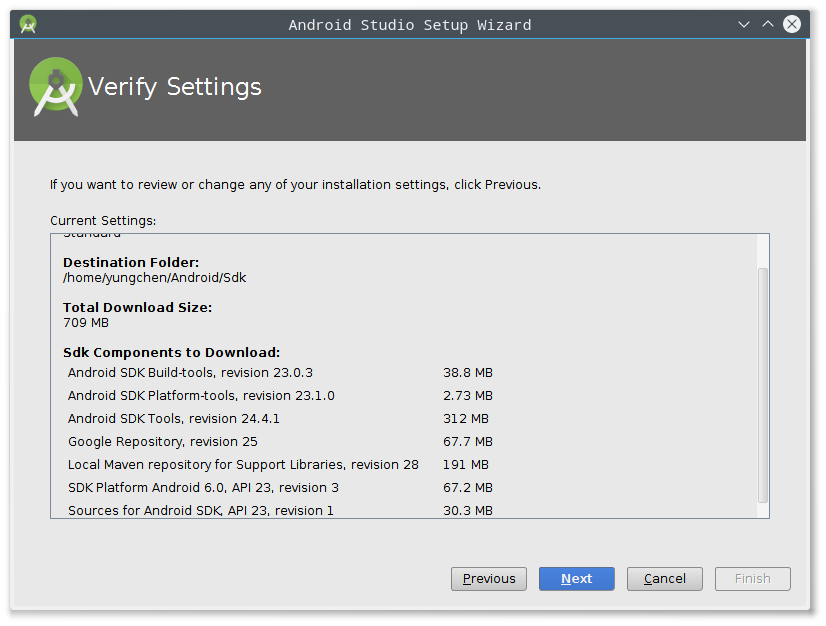Click the Android Studio title bar icon
This screenshot has height=626, width=826.
coord(28,24)
